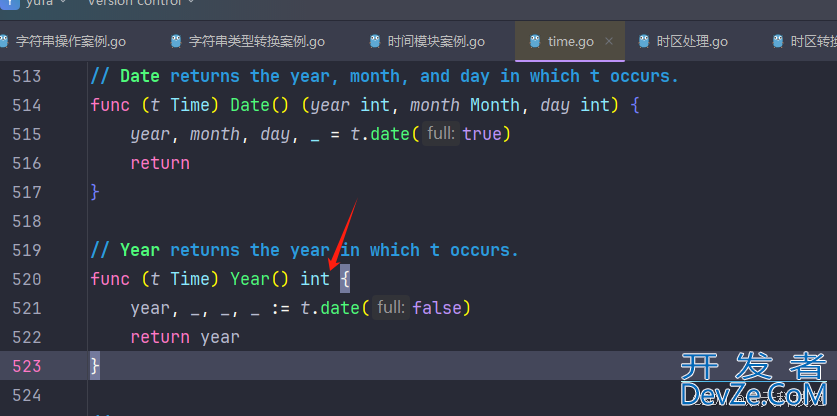Click the Month type in Date's signature
The image size is (837, 416).
tap(495, 105)
